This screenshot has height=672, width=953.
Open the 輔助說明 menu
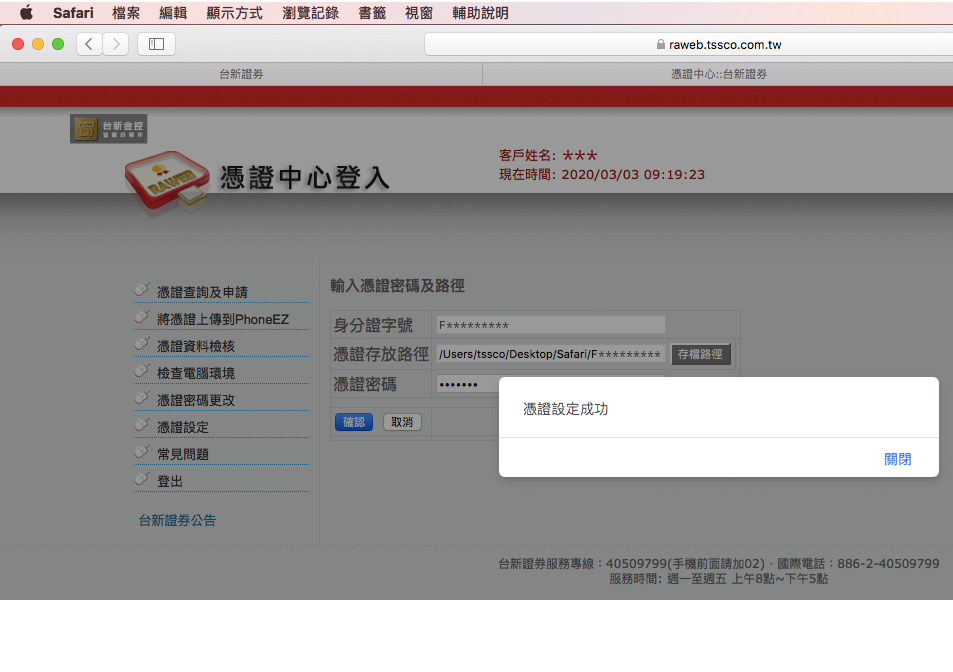pyautogui.click(x=480, y=13)
